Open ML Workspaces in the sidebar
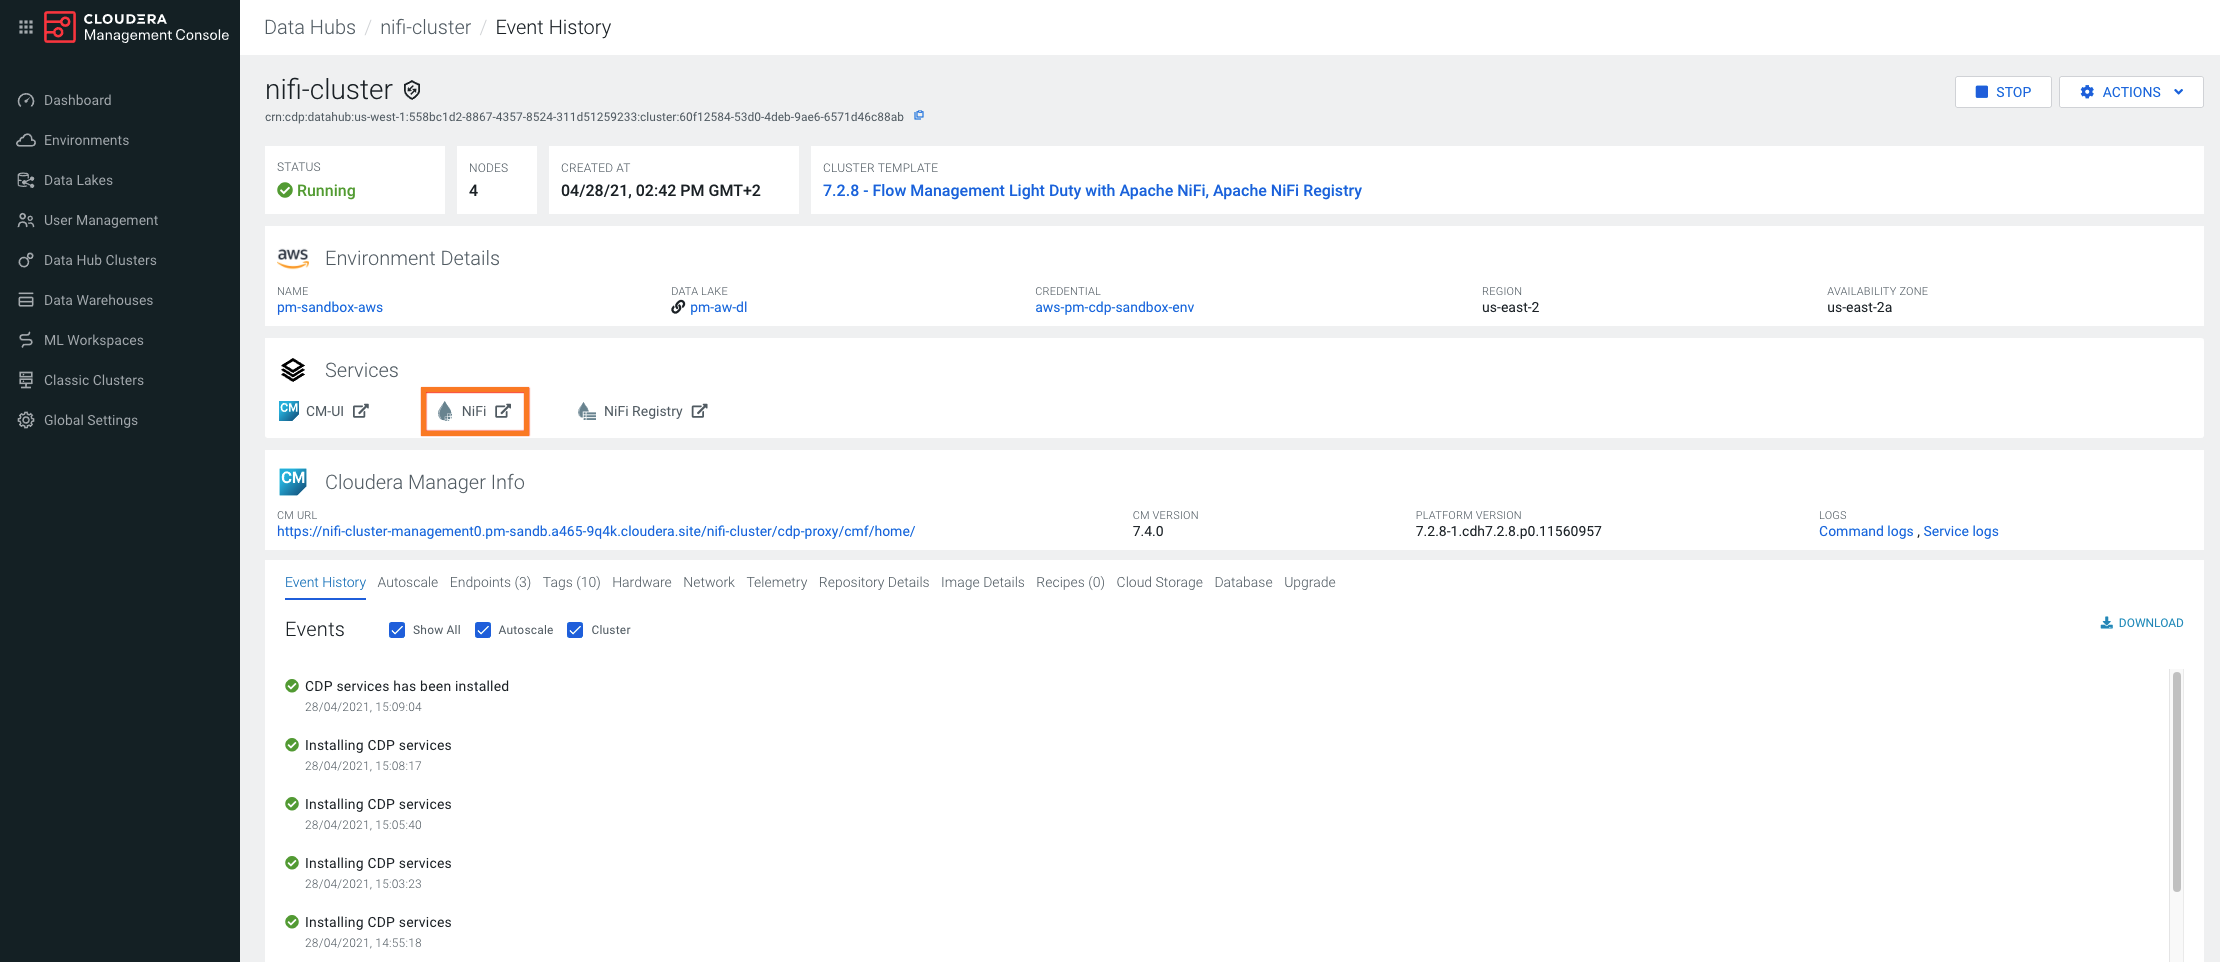 click(93, 340)
